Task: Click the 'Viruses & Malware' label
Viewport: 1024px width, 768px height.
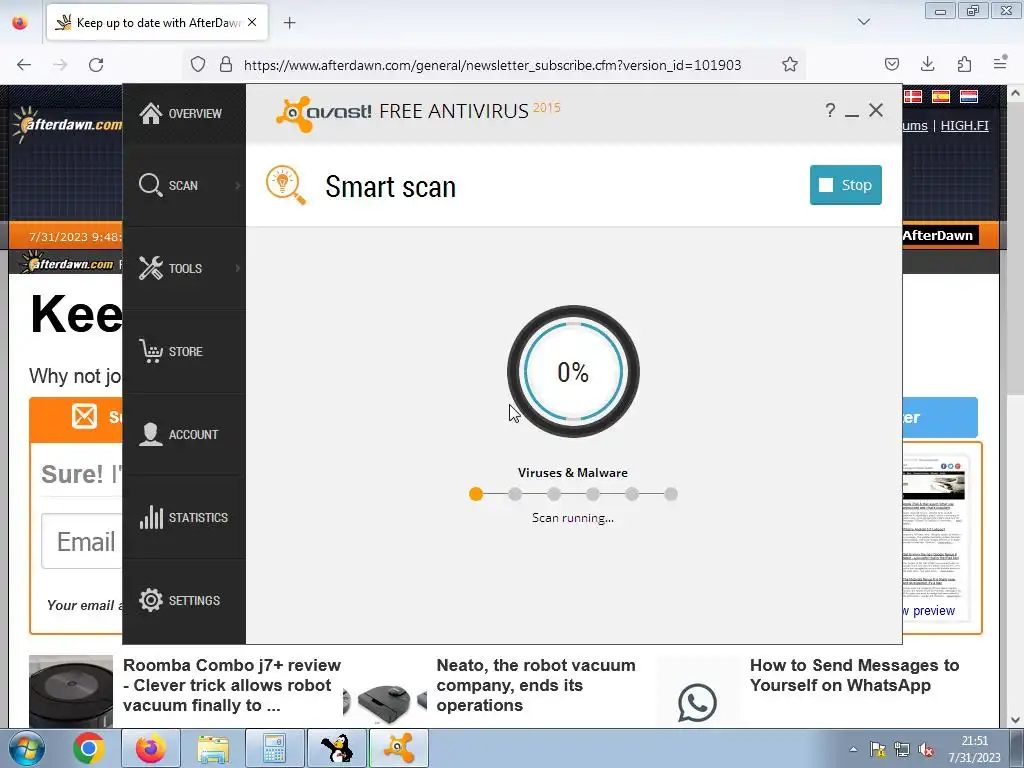Action: [x=573, y=473]
